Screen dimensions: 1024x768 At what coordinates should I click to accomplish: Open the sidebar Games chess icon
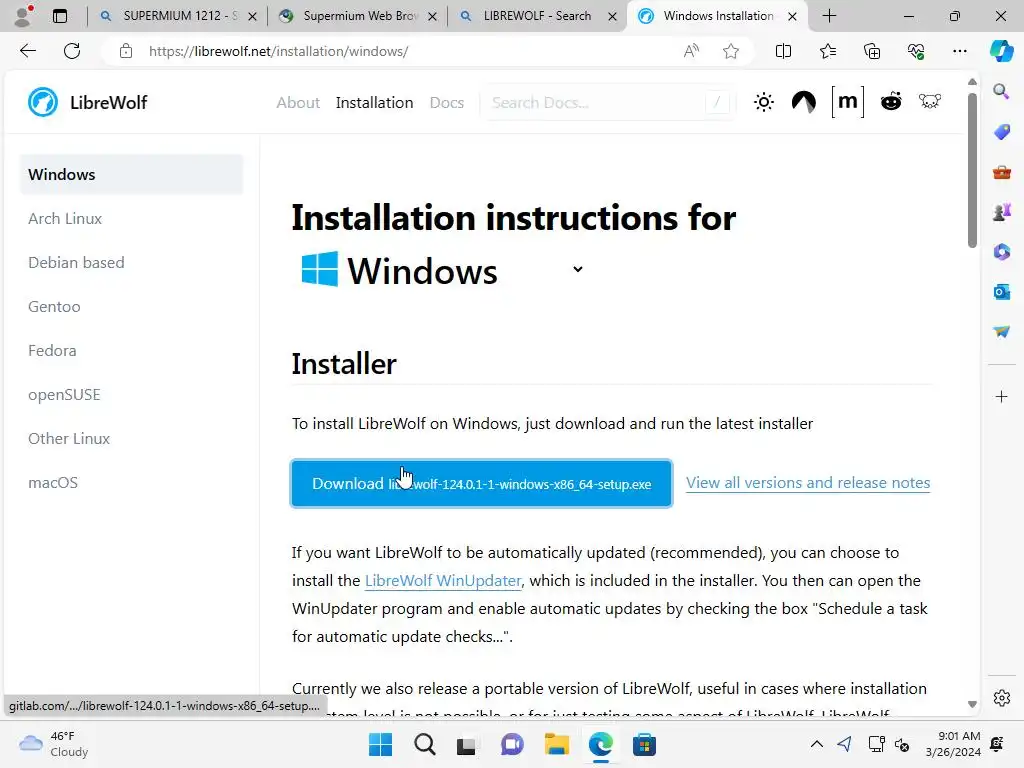1001,212
